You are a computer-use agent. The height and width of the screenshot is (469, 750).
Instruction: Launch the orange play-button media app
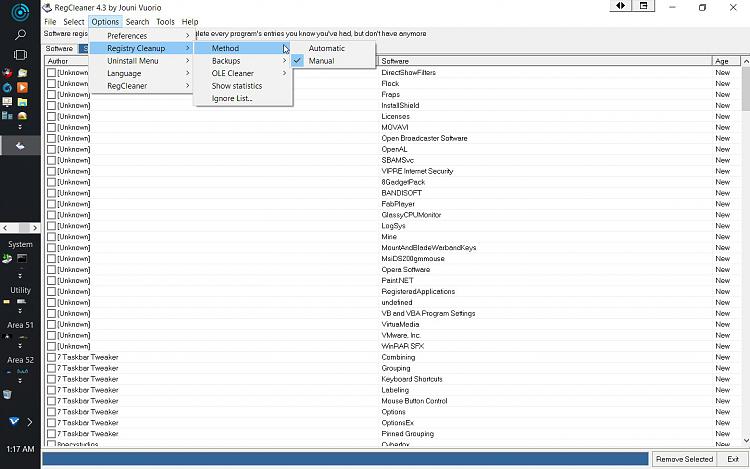22,87
